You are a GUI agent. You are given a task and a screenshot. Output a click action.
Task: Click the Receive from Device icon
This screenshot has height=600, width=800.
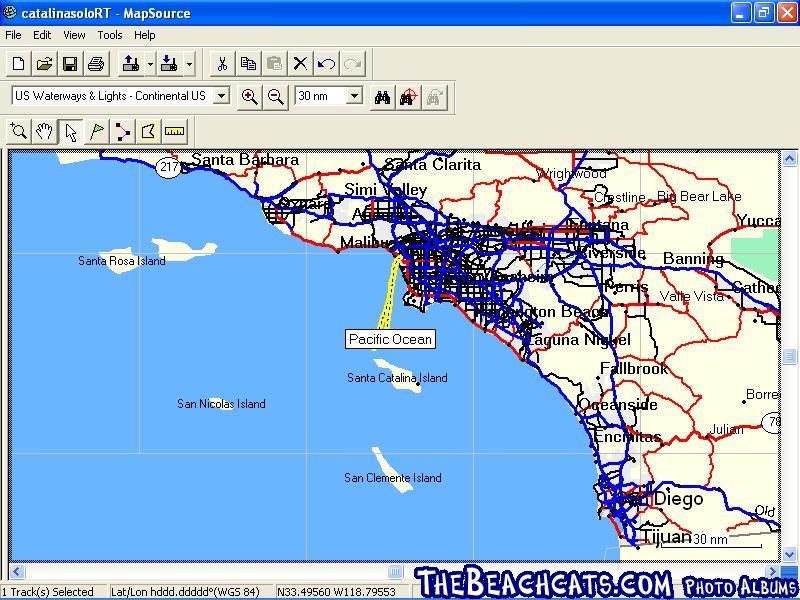point(169,64)
